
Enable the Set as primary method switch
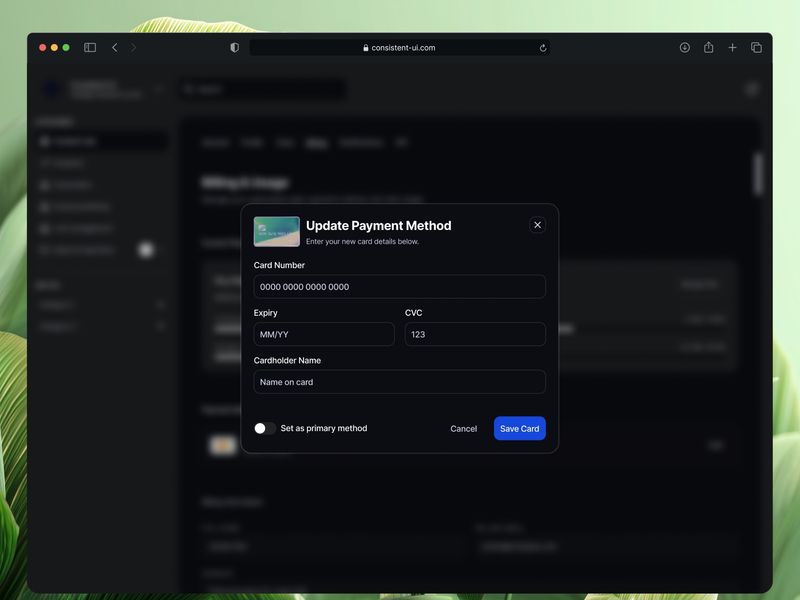pyautogui.click(x=265, y=428)
